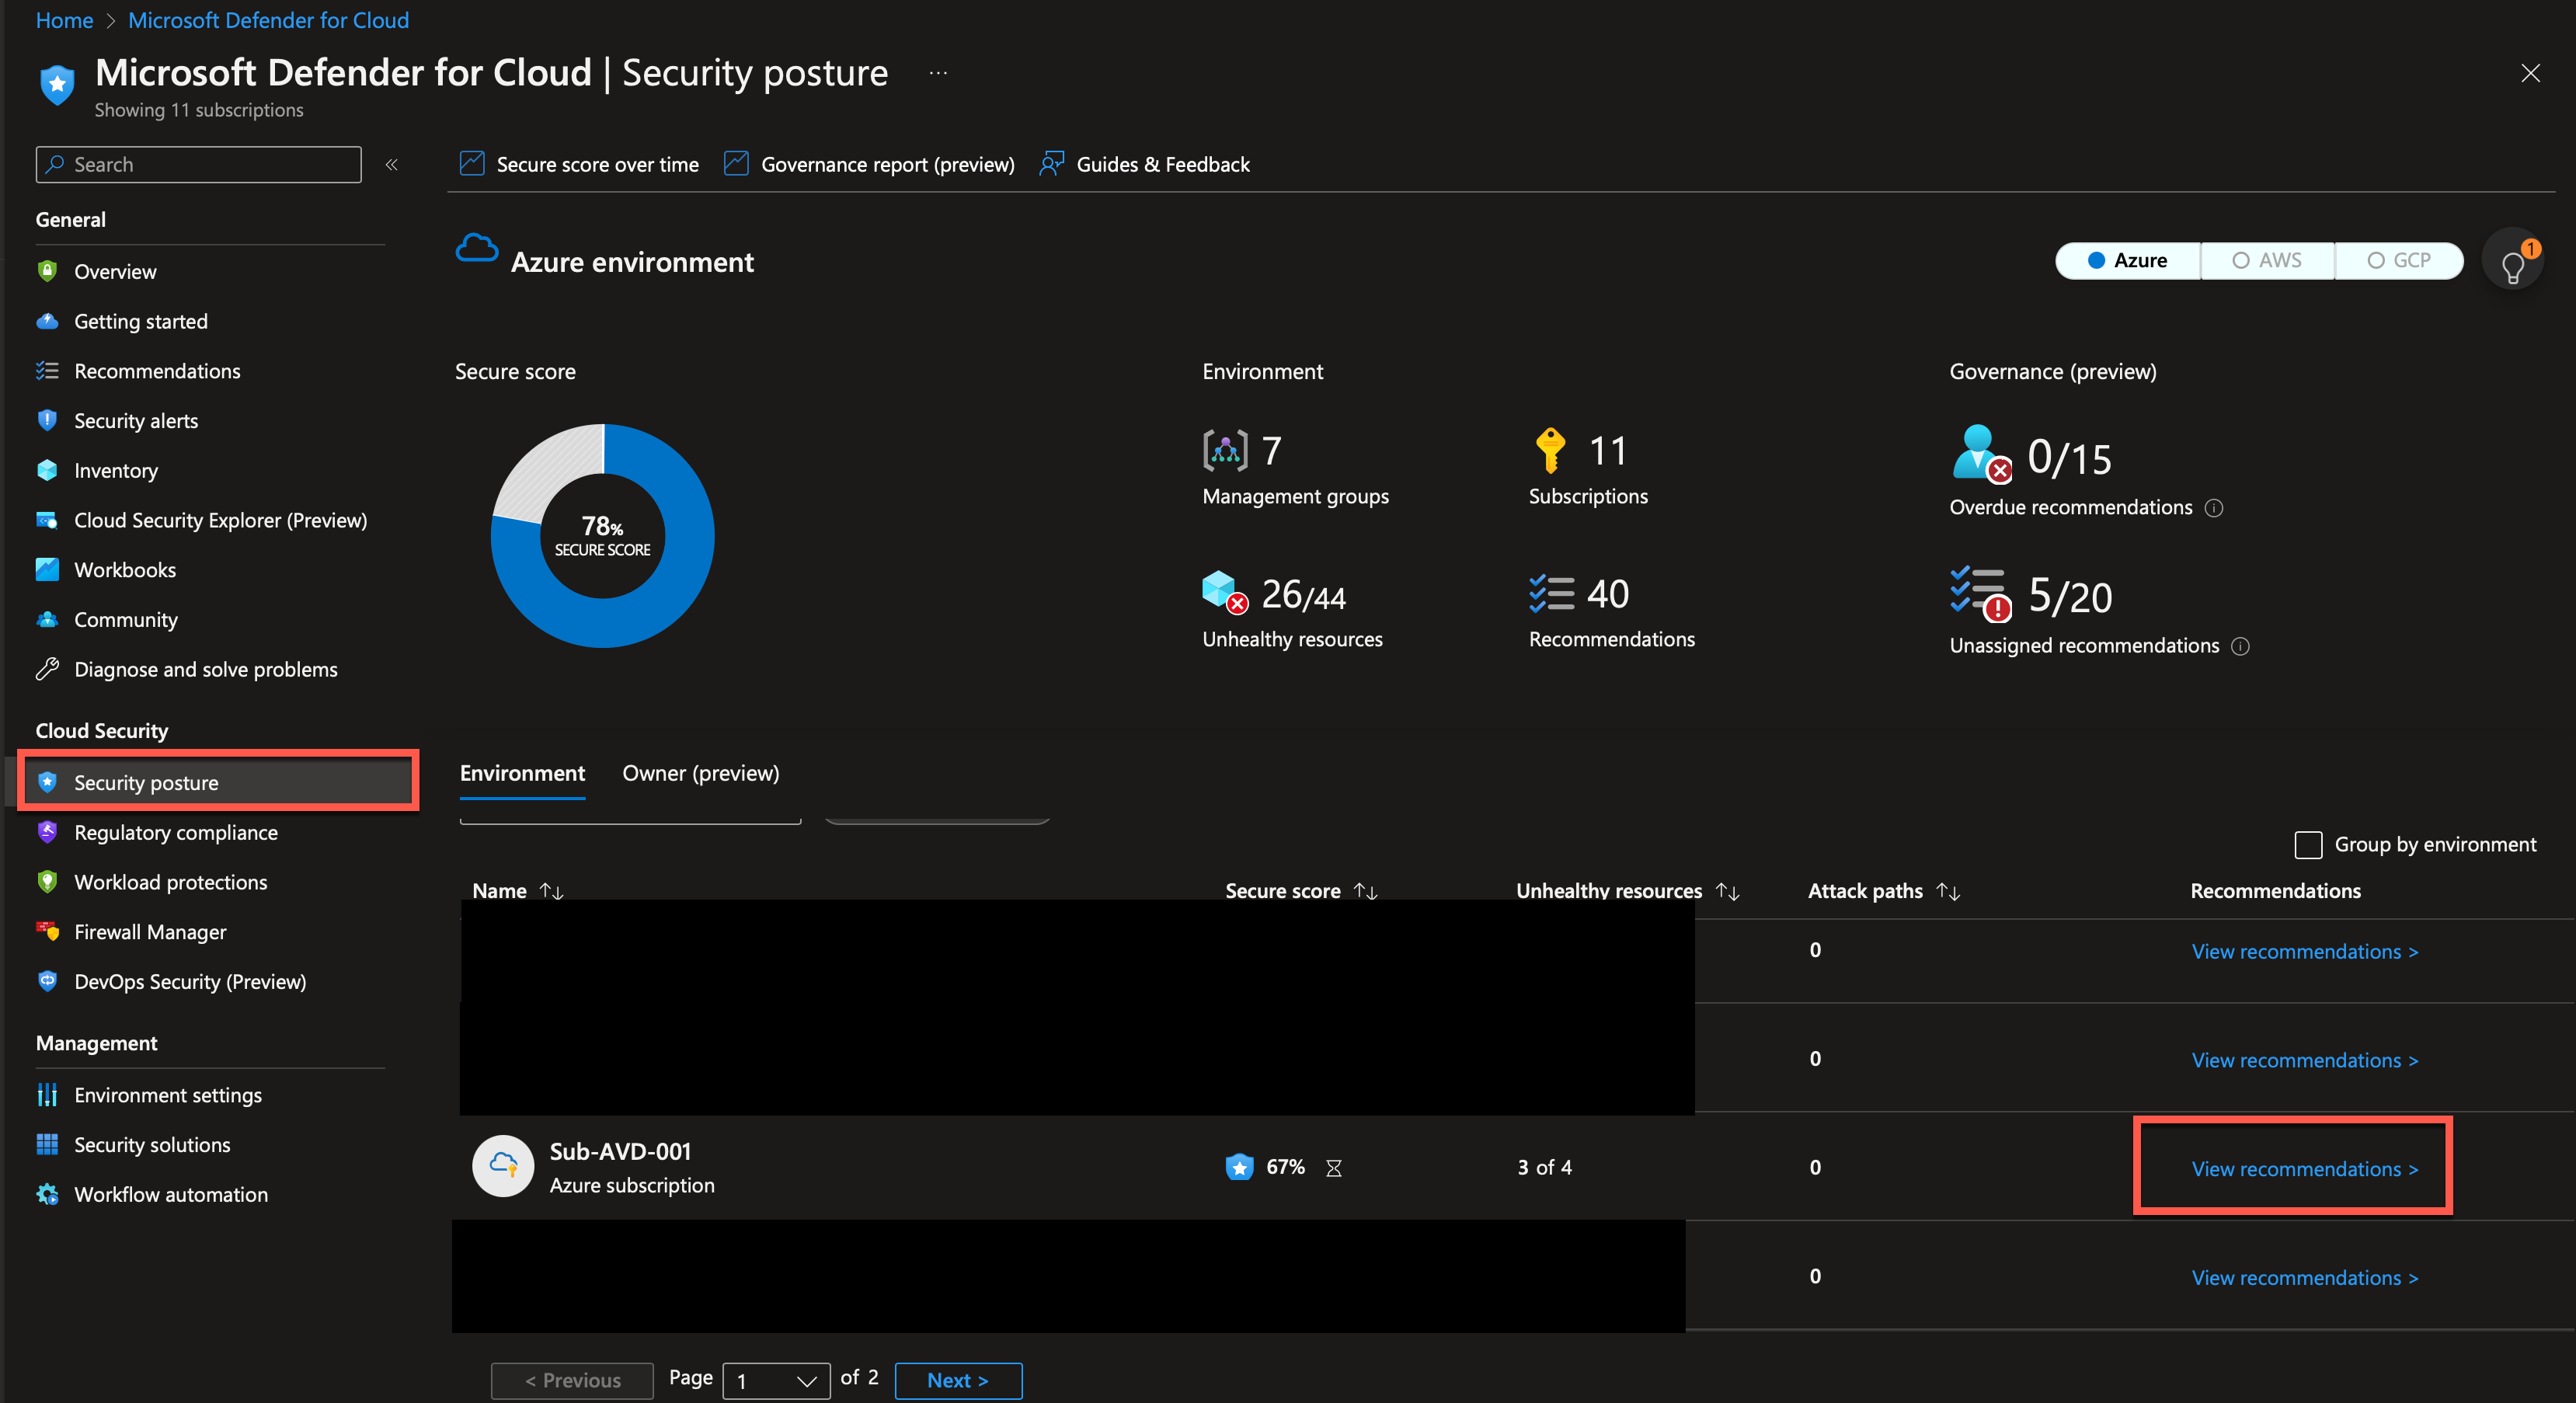Close the Security posture blade

tap(2530, 73)
